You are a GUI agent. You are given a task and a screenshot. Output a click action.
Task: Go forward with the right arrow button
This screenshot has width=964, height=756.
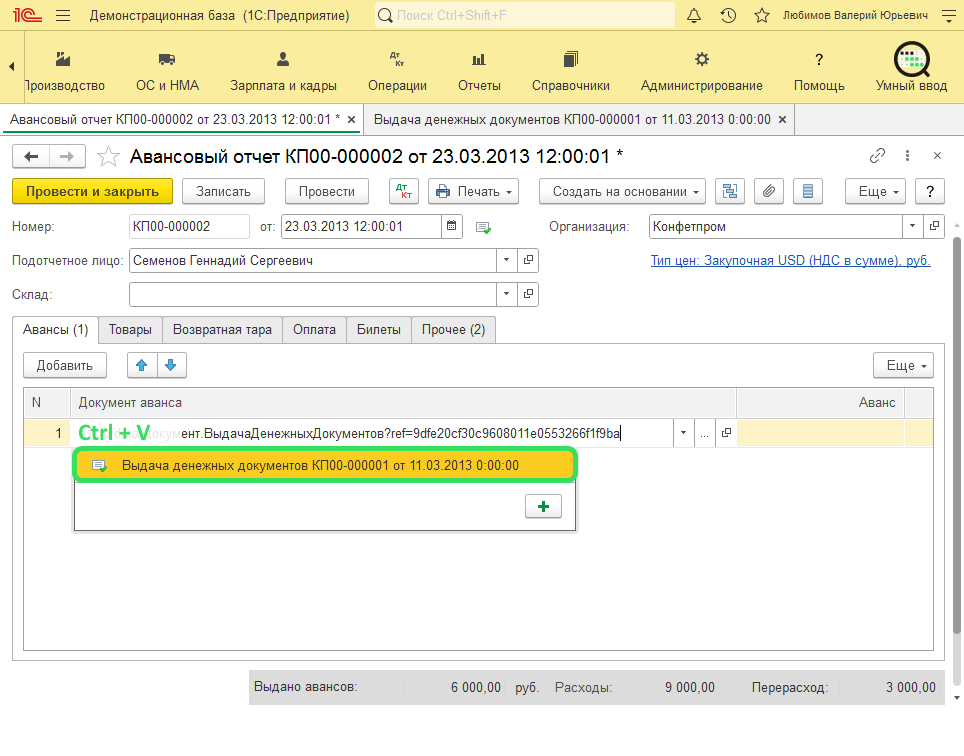67,157
